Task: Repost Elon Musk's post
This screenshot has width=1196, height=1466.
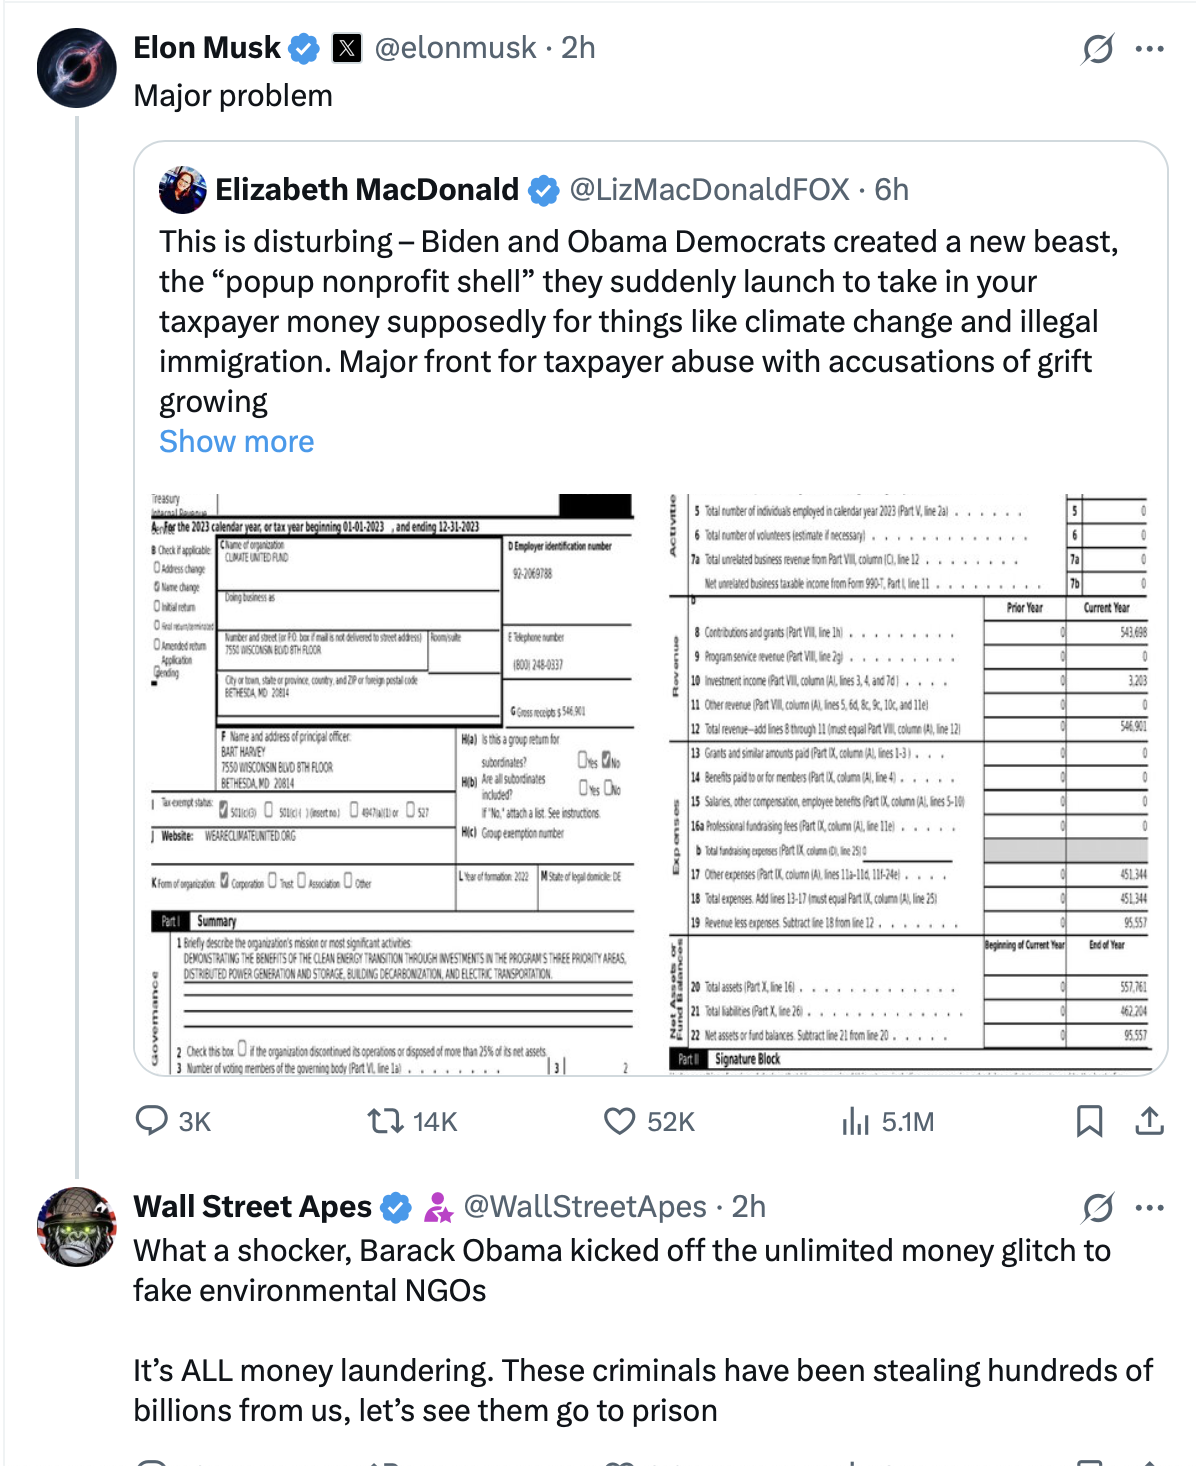Action: [384, 1121]
